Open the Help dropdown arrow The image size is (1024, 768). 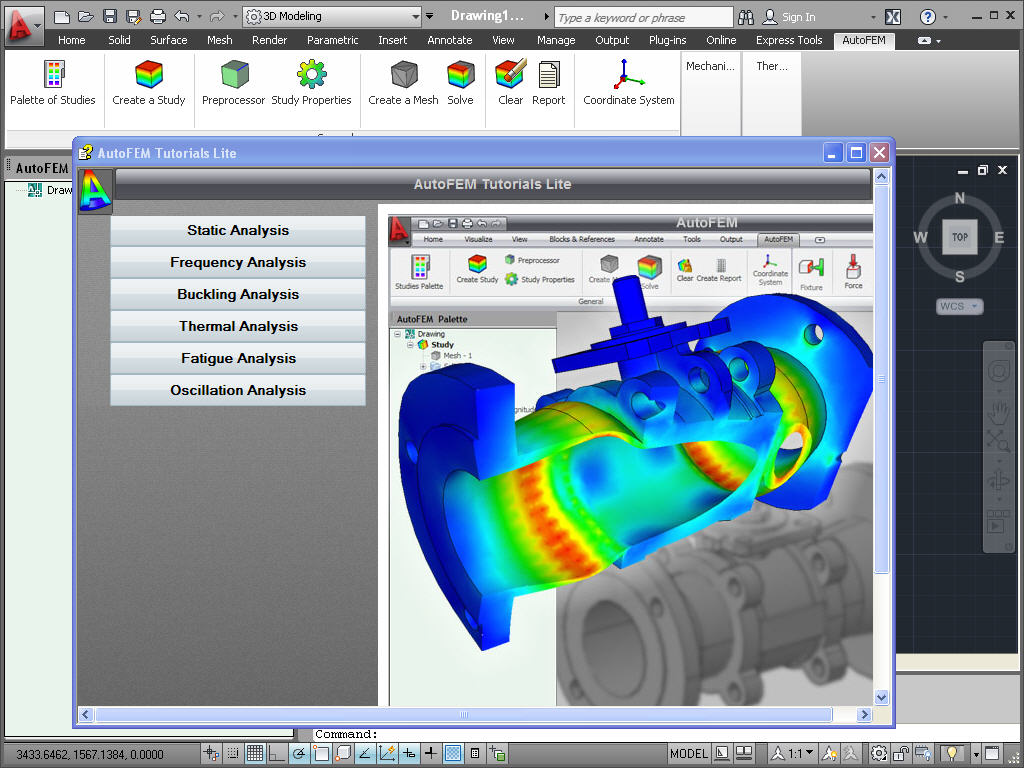coord(946,18)
